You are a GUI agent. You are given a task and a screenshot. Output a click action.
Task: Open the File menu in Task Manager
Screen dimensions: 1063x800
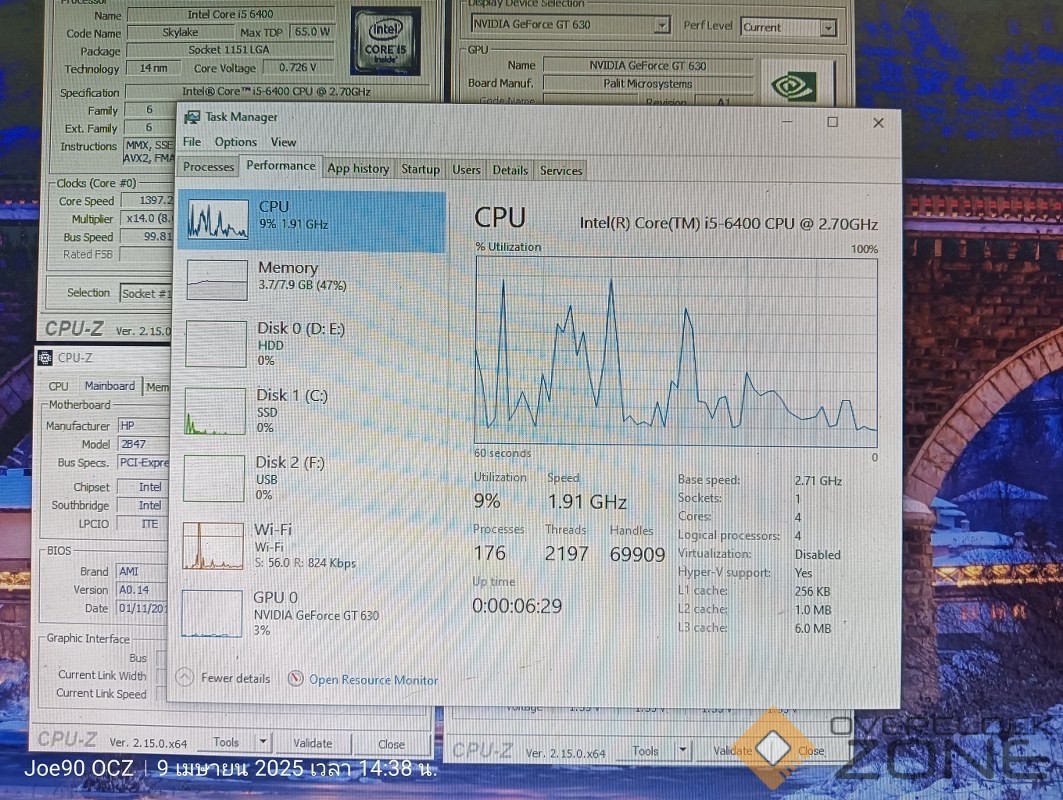pos(192,142)
